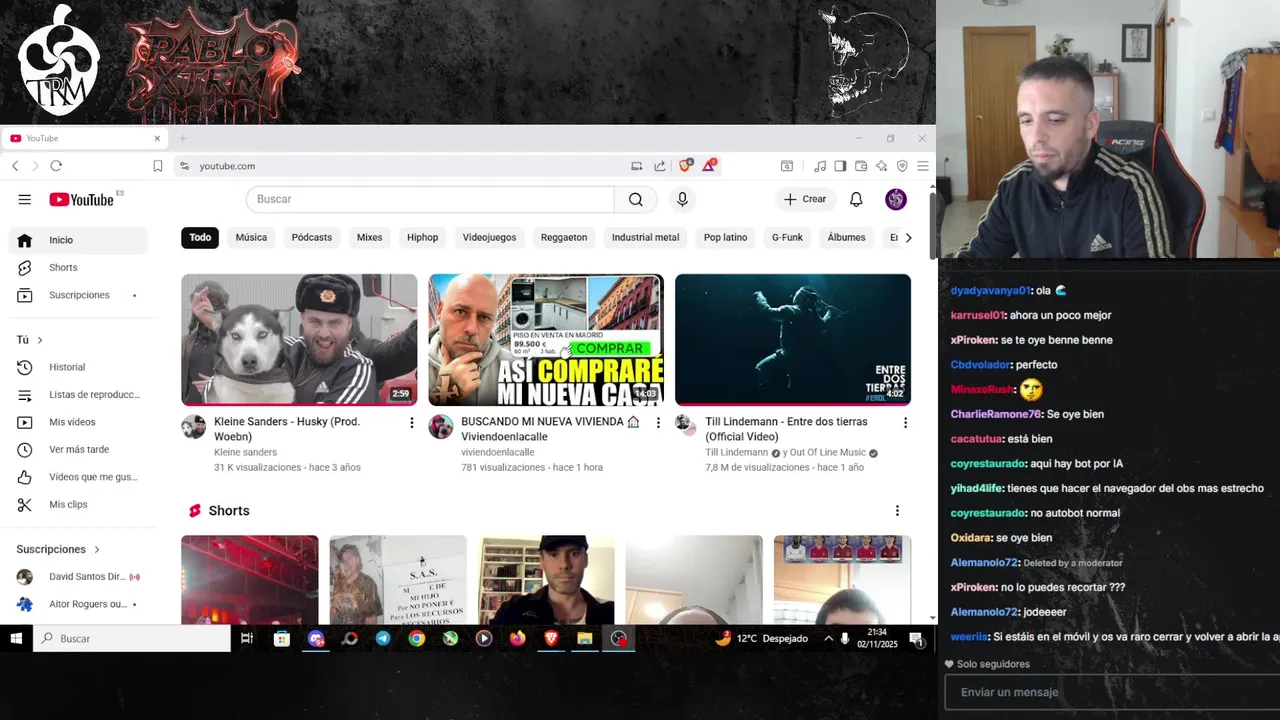Screen dimensions: 1280x720
Task: Play the Entre dos tierras thumbnail
Action: tap(793, 340)
